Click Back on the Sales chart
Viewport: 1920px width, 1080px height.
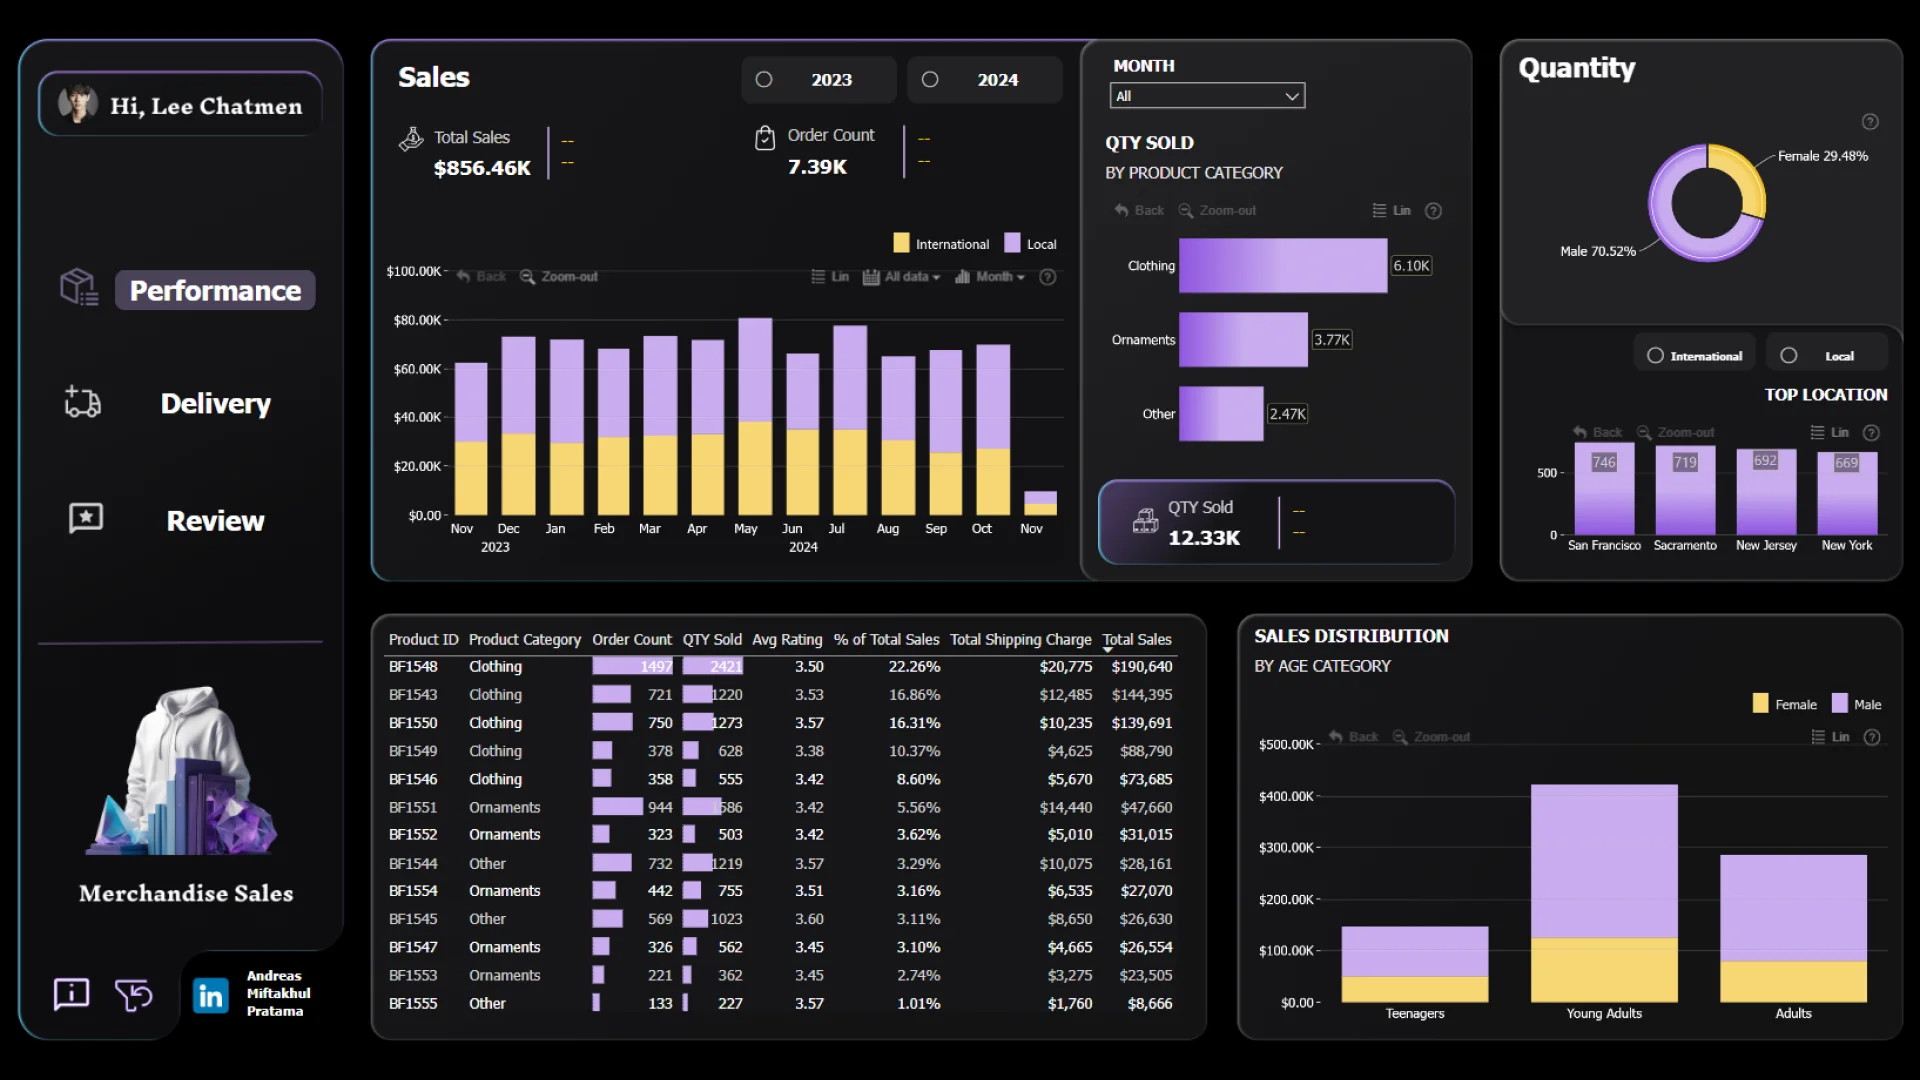[481, 277]
